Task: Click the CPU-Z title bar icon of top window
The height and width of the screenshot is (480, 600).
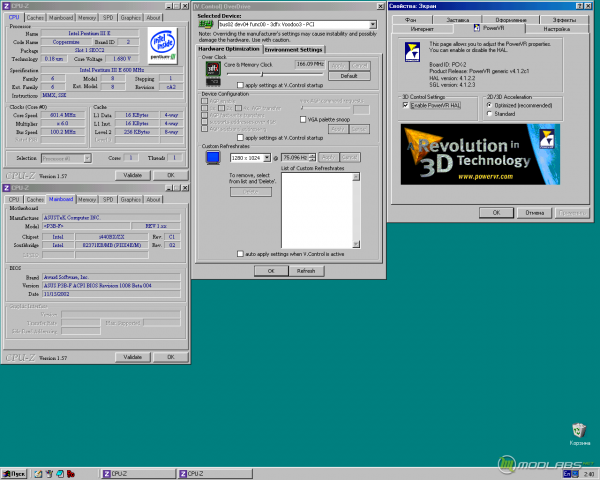Action: (x=6, y=6)
